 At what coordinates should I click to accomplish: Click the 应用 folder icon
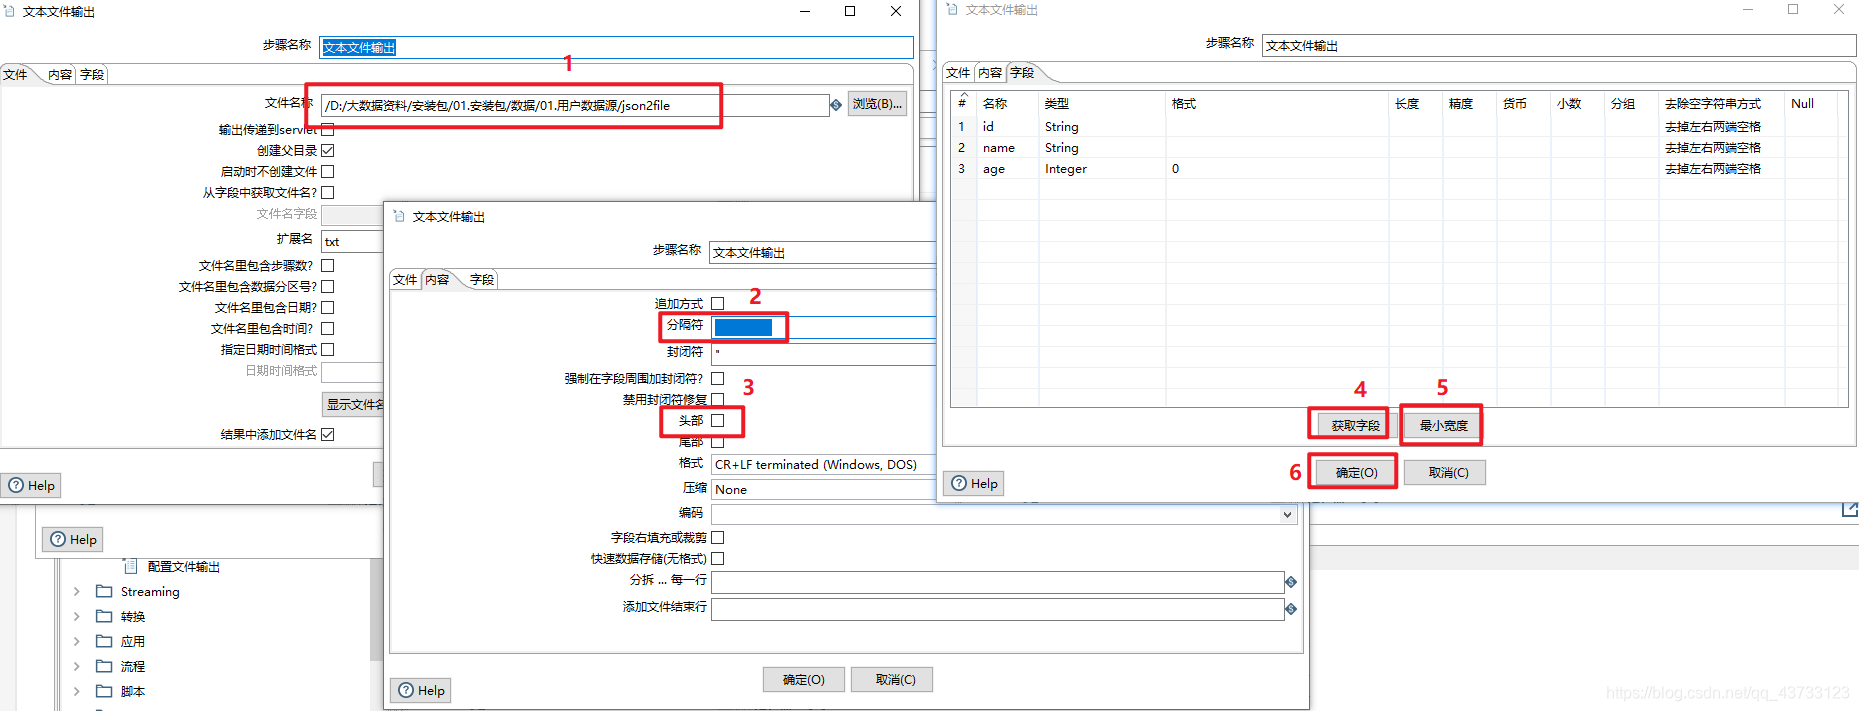pos(104,641)
